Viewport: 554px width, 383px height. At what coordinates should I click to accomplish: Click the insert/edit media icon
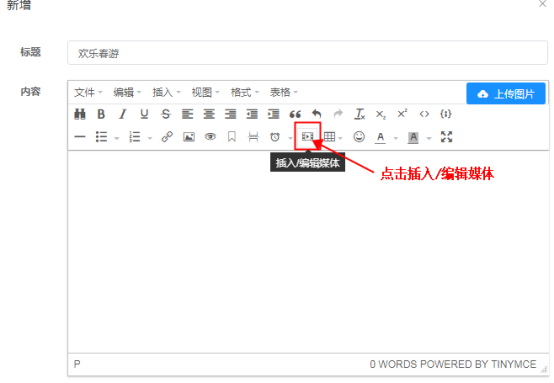(308, 136)
